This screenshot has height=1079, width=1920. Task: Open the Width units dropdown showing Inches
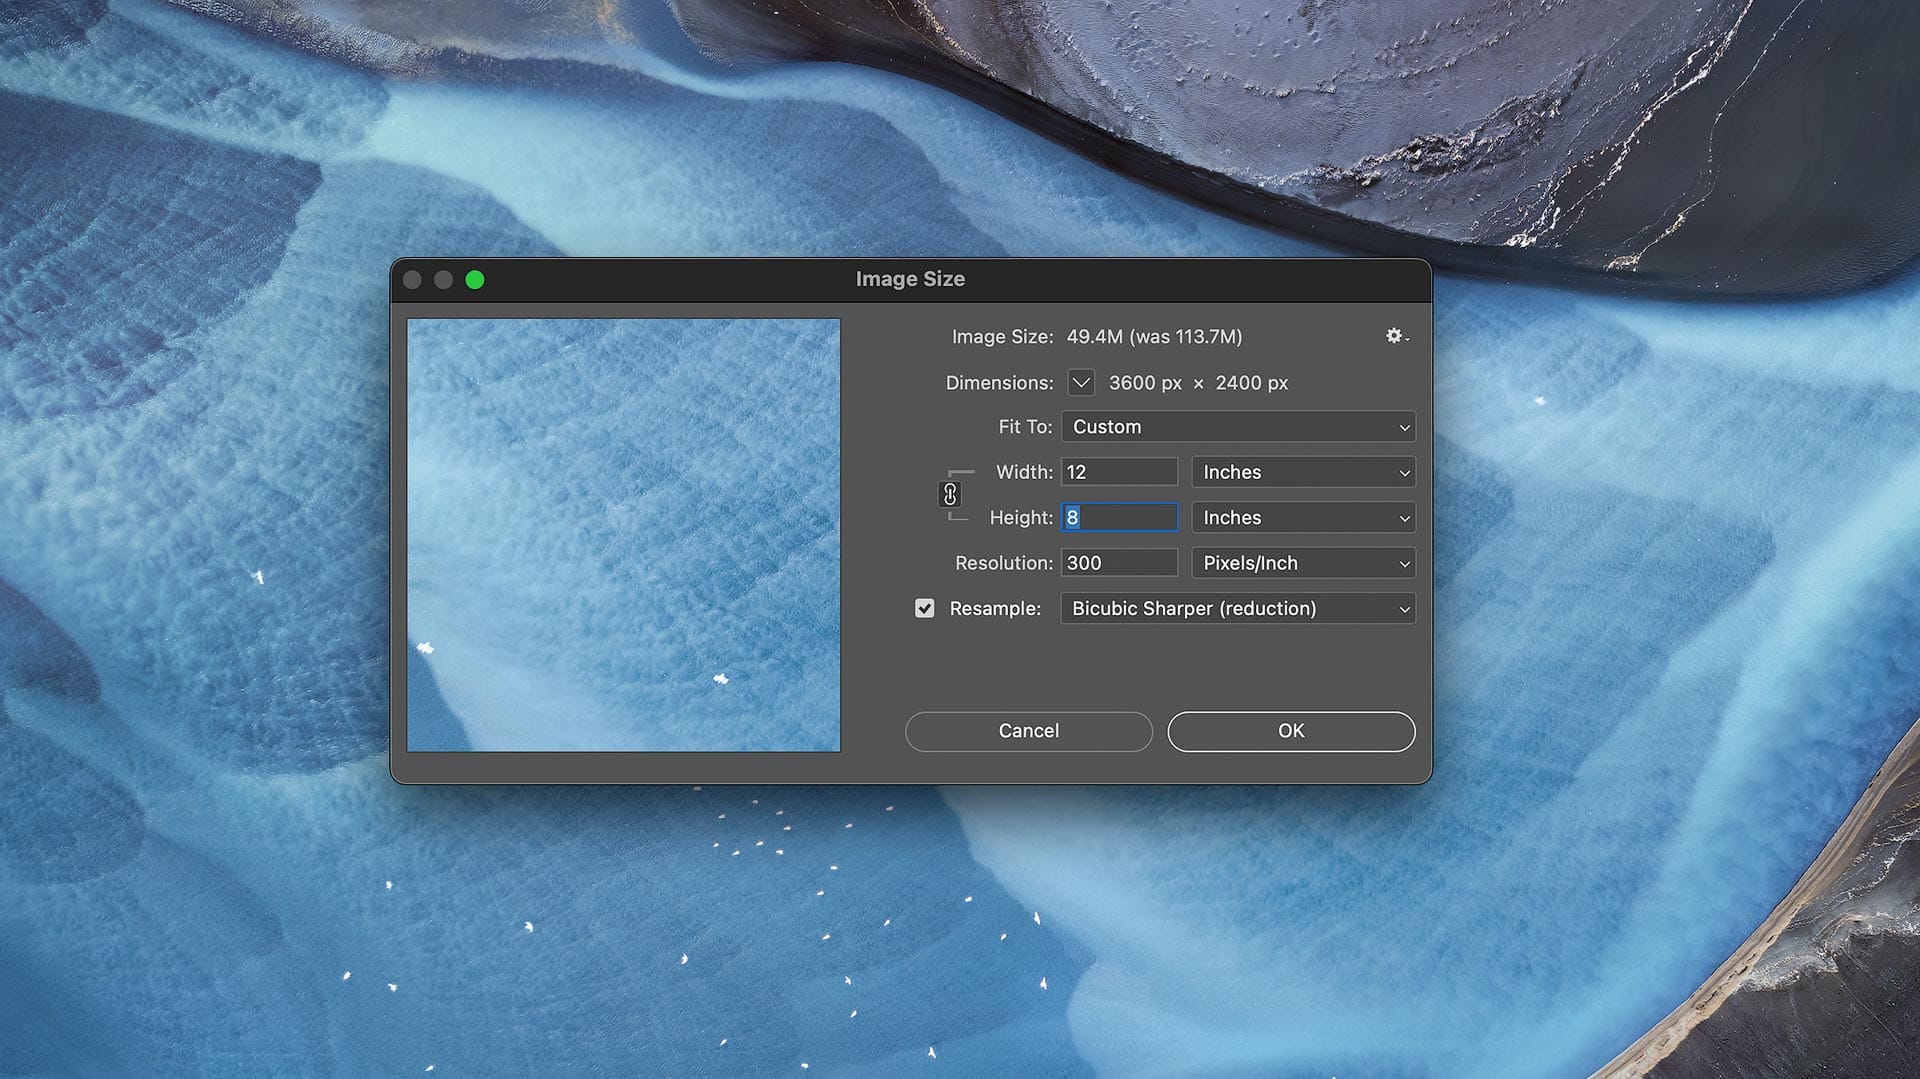1303,471
